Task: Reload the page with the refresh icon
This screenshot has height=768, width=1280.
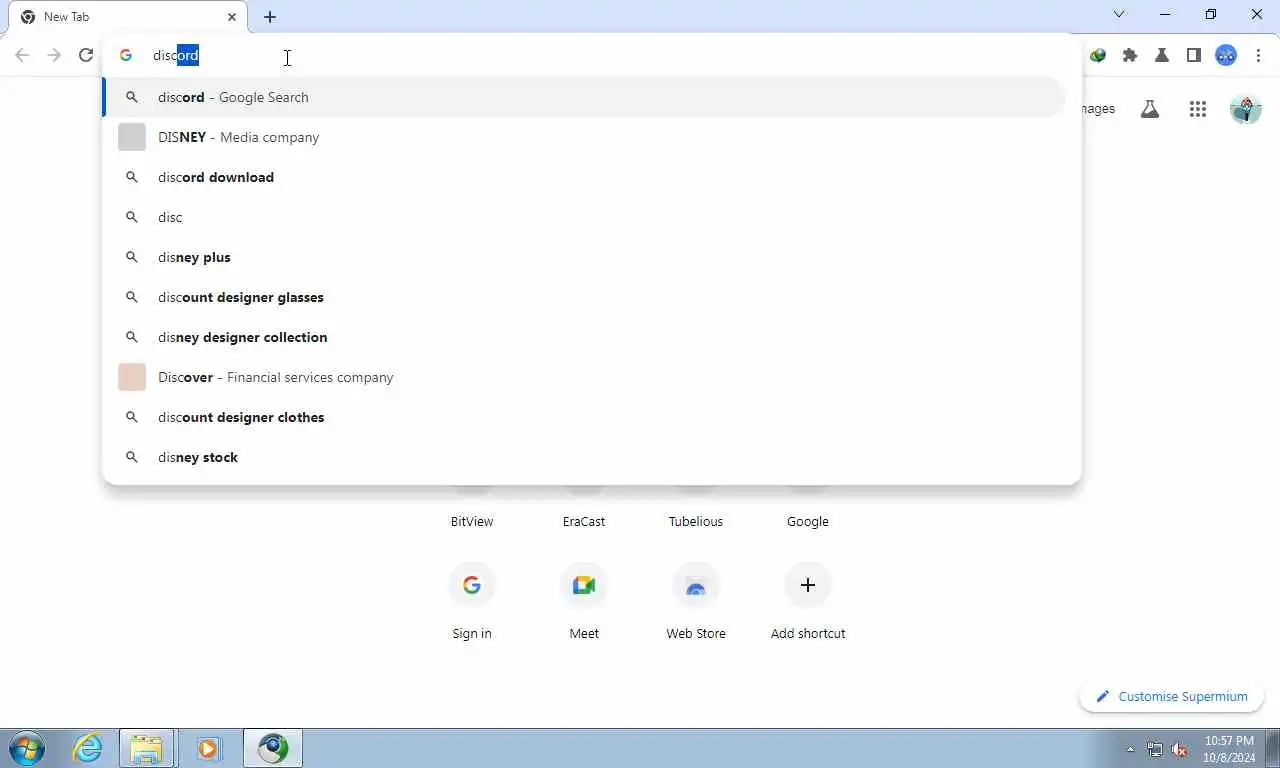Action: [86, 56]
